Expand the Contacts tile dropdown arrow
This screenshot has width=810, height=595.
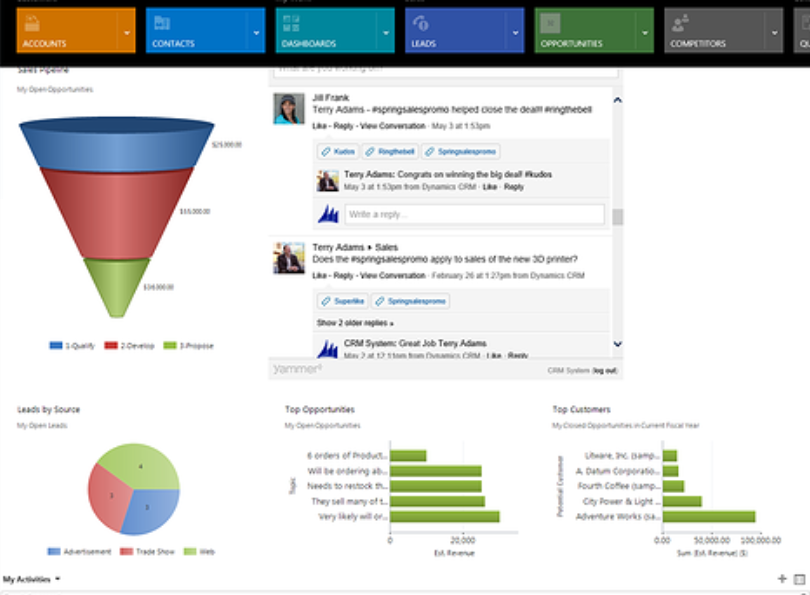tap(256, 33)
